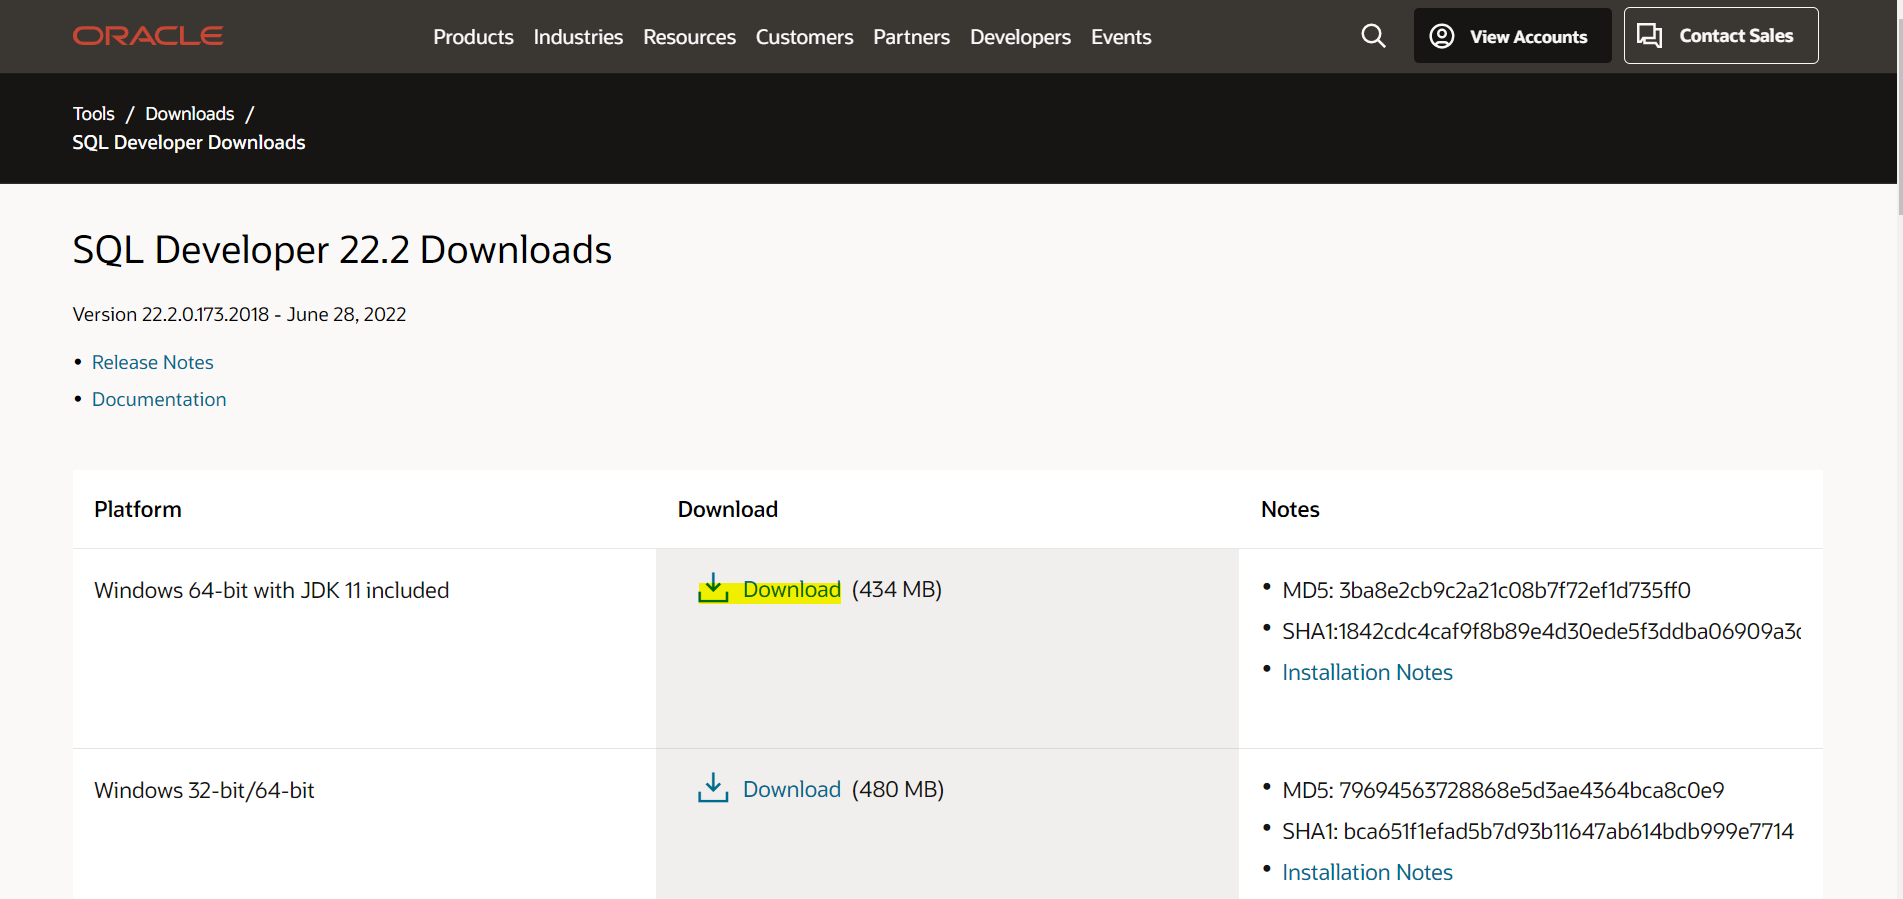1903x899 pixels.
Task: Click the Oracle logo
Action: pos(148,36)
